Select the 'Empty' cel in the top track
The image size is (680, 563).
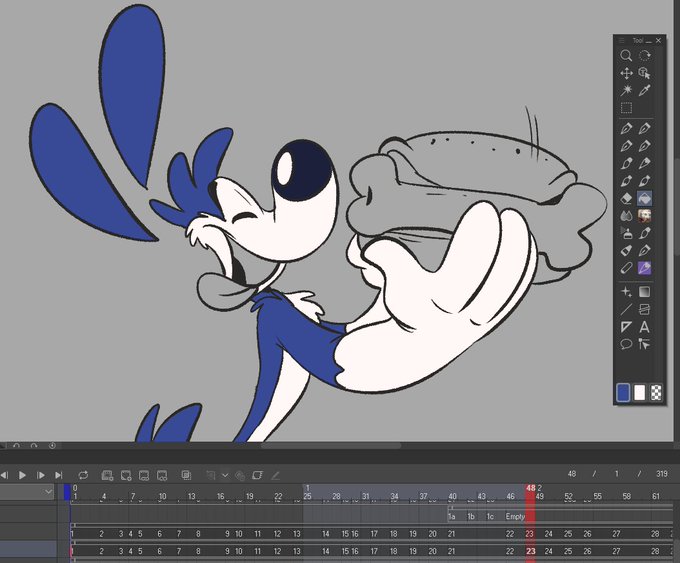tap(515, 517)
